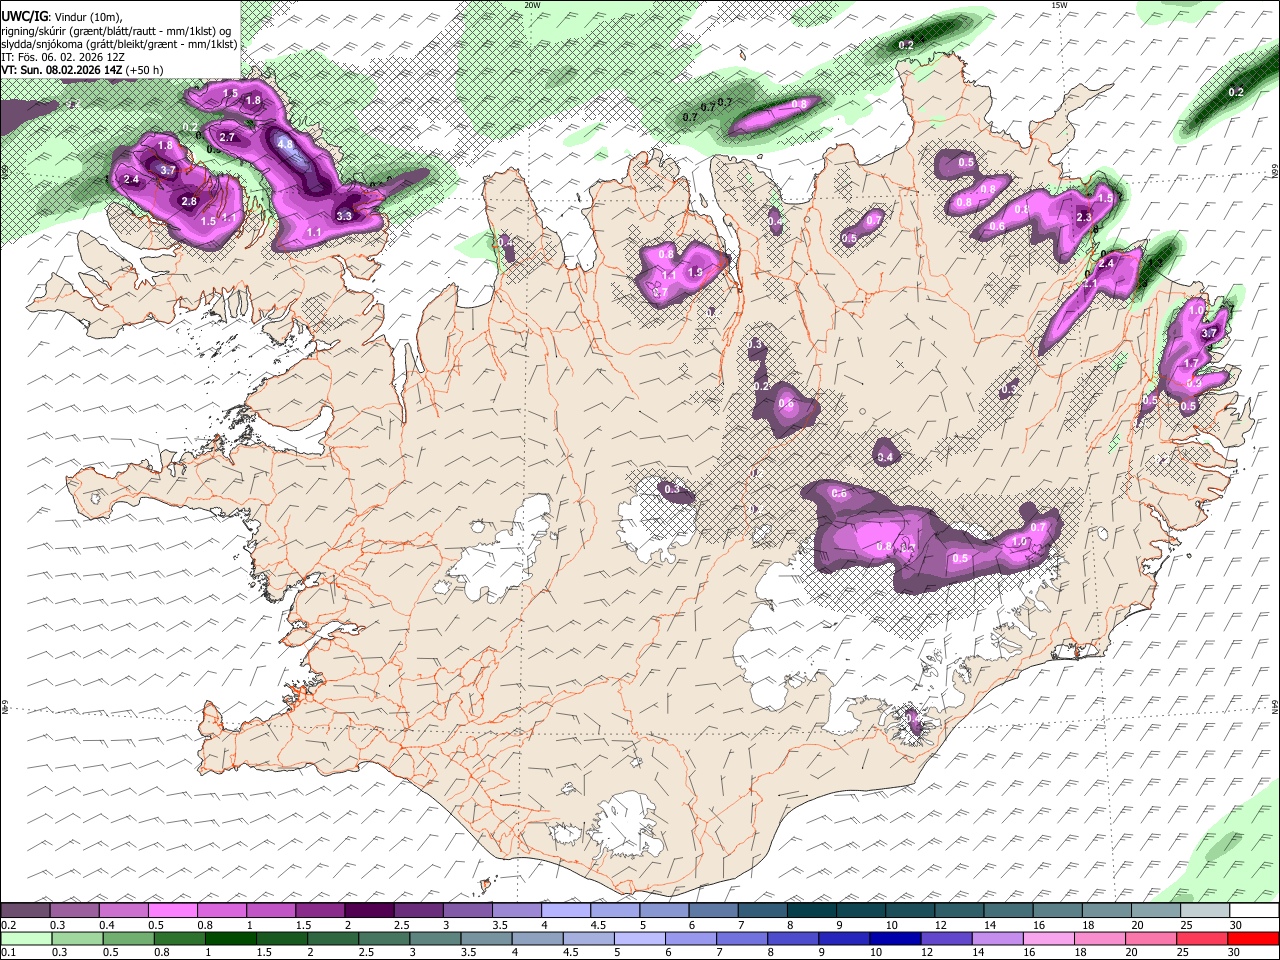Pick the bottom-row legend swatch between 10 and 12
The image size is (1280, 960).
coord(896,938)
